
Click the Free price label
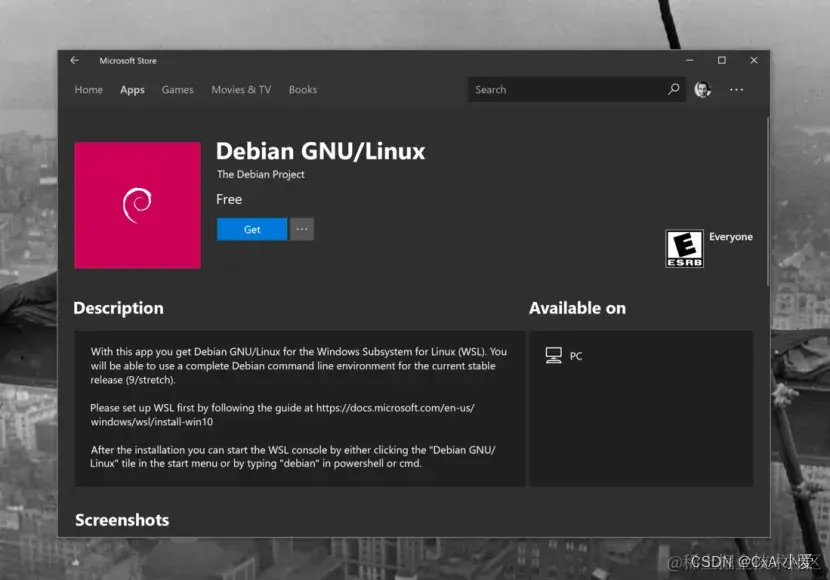tap(229, 200)
